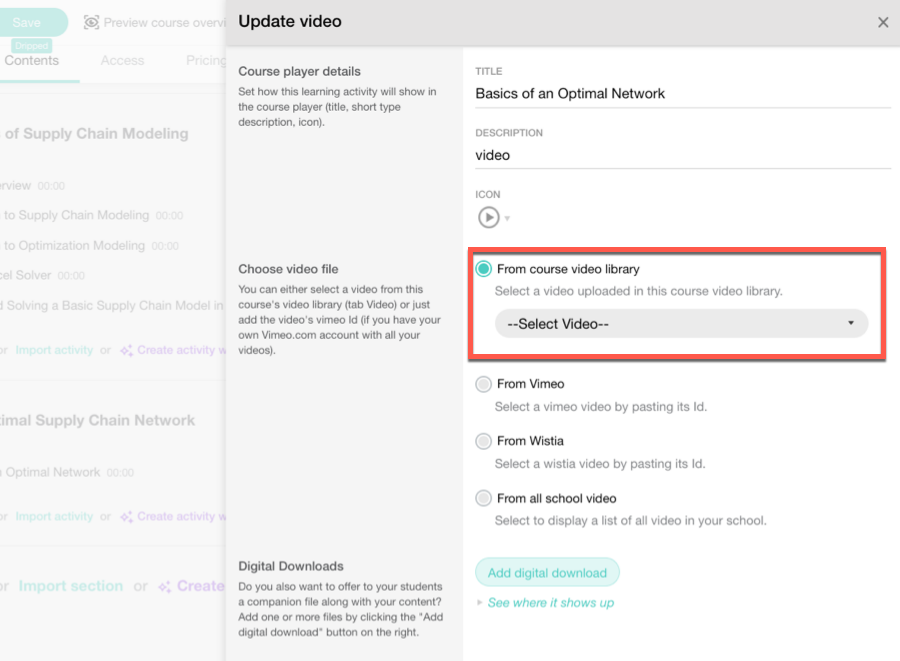Expand the icon picker arrow
The width and height of the screenshot is (900, 661).
(x=507, y=219)
